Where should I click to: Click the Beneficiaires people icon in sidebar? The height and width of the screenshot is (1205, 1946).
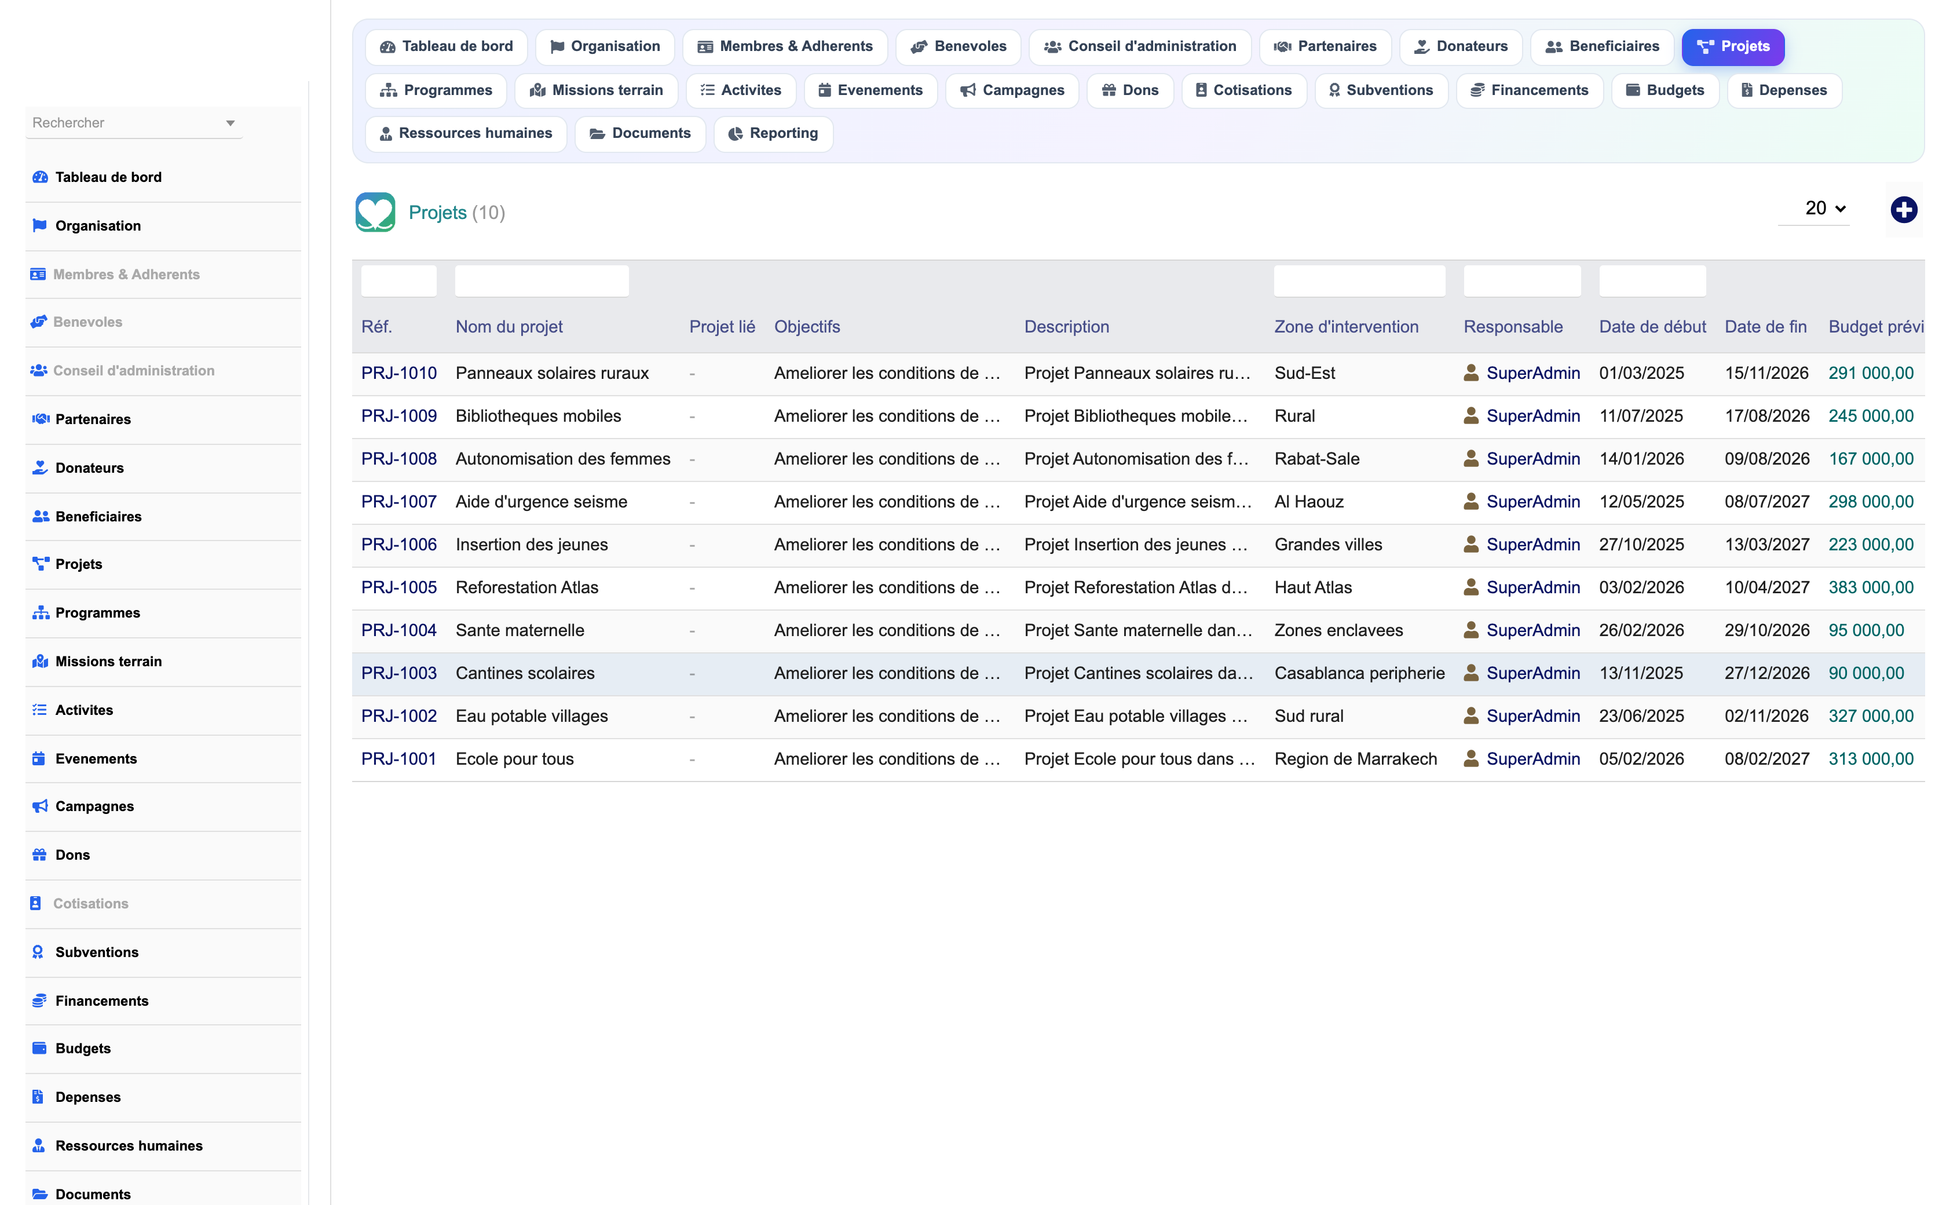[40, 517]
